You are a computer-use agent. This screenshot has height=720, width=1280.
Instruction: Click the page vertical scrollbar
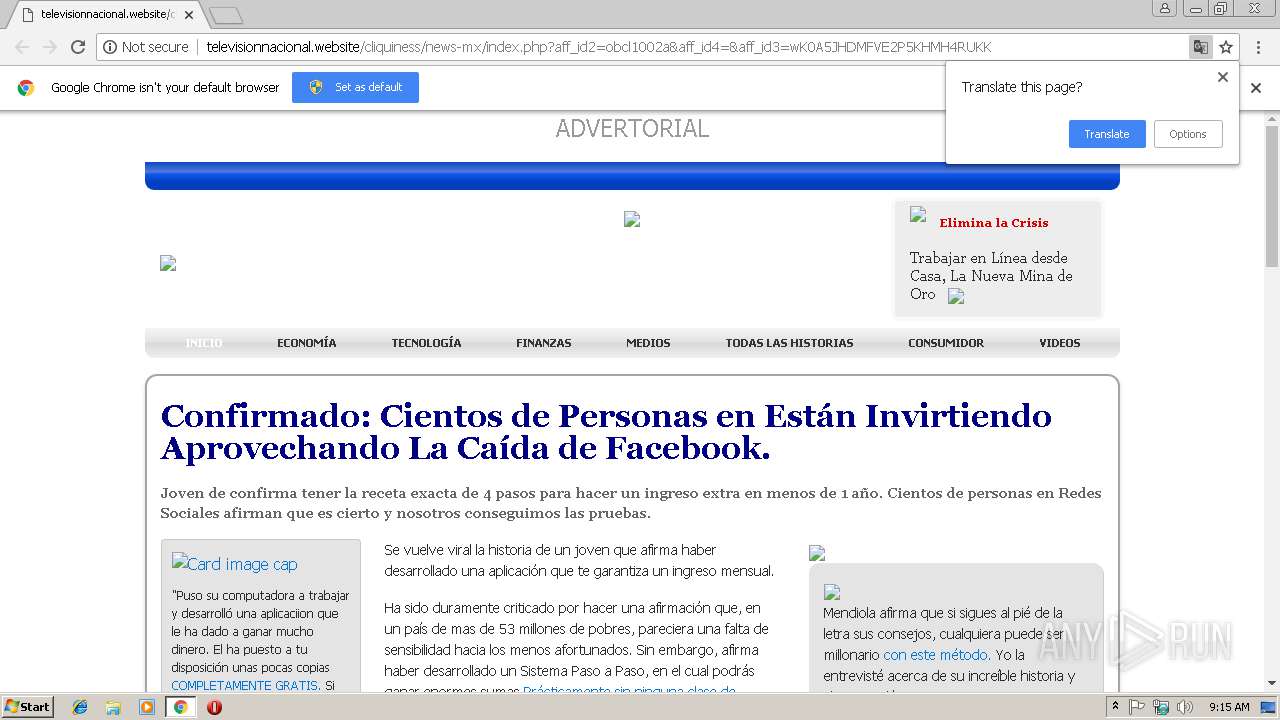click(1272, 196)
